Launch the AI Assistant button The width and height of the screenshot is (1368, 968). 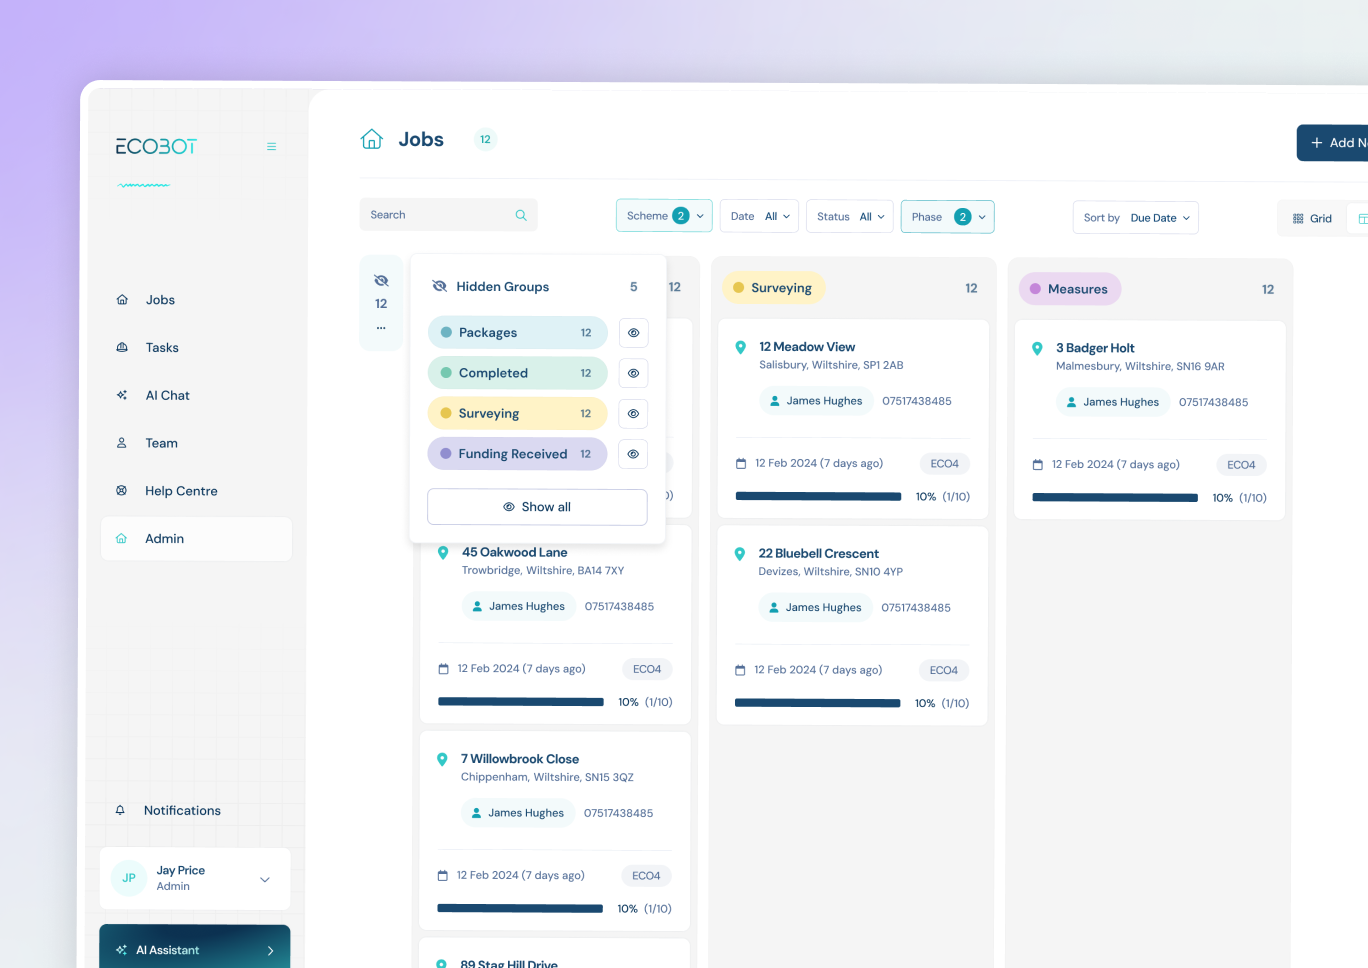[x=195, y=949]
